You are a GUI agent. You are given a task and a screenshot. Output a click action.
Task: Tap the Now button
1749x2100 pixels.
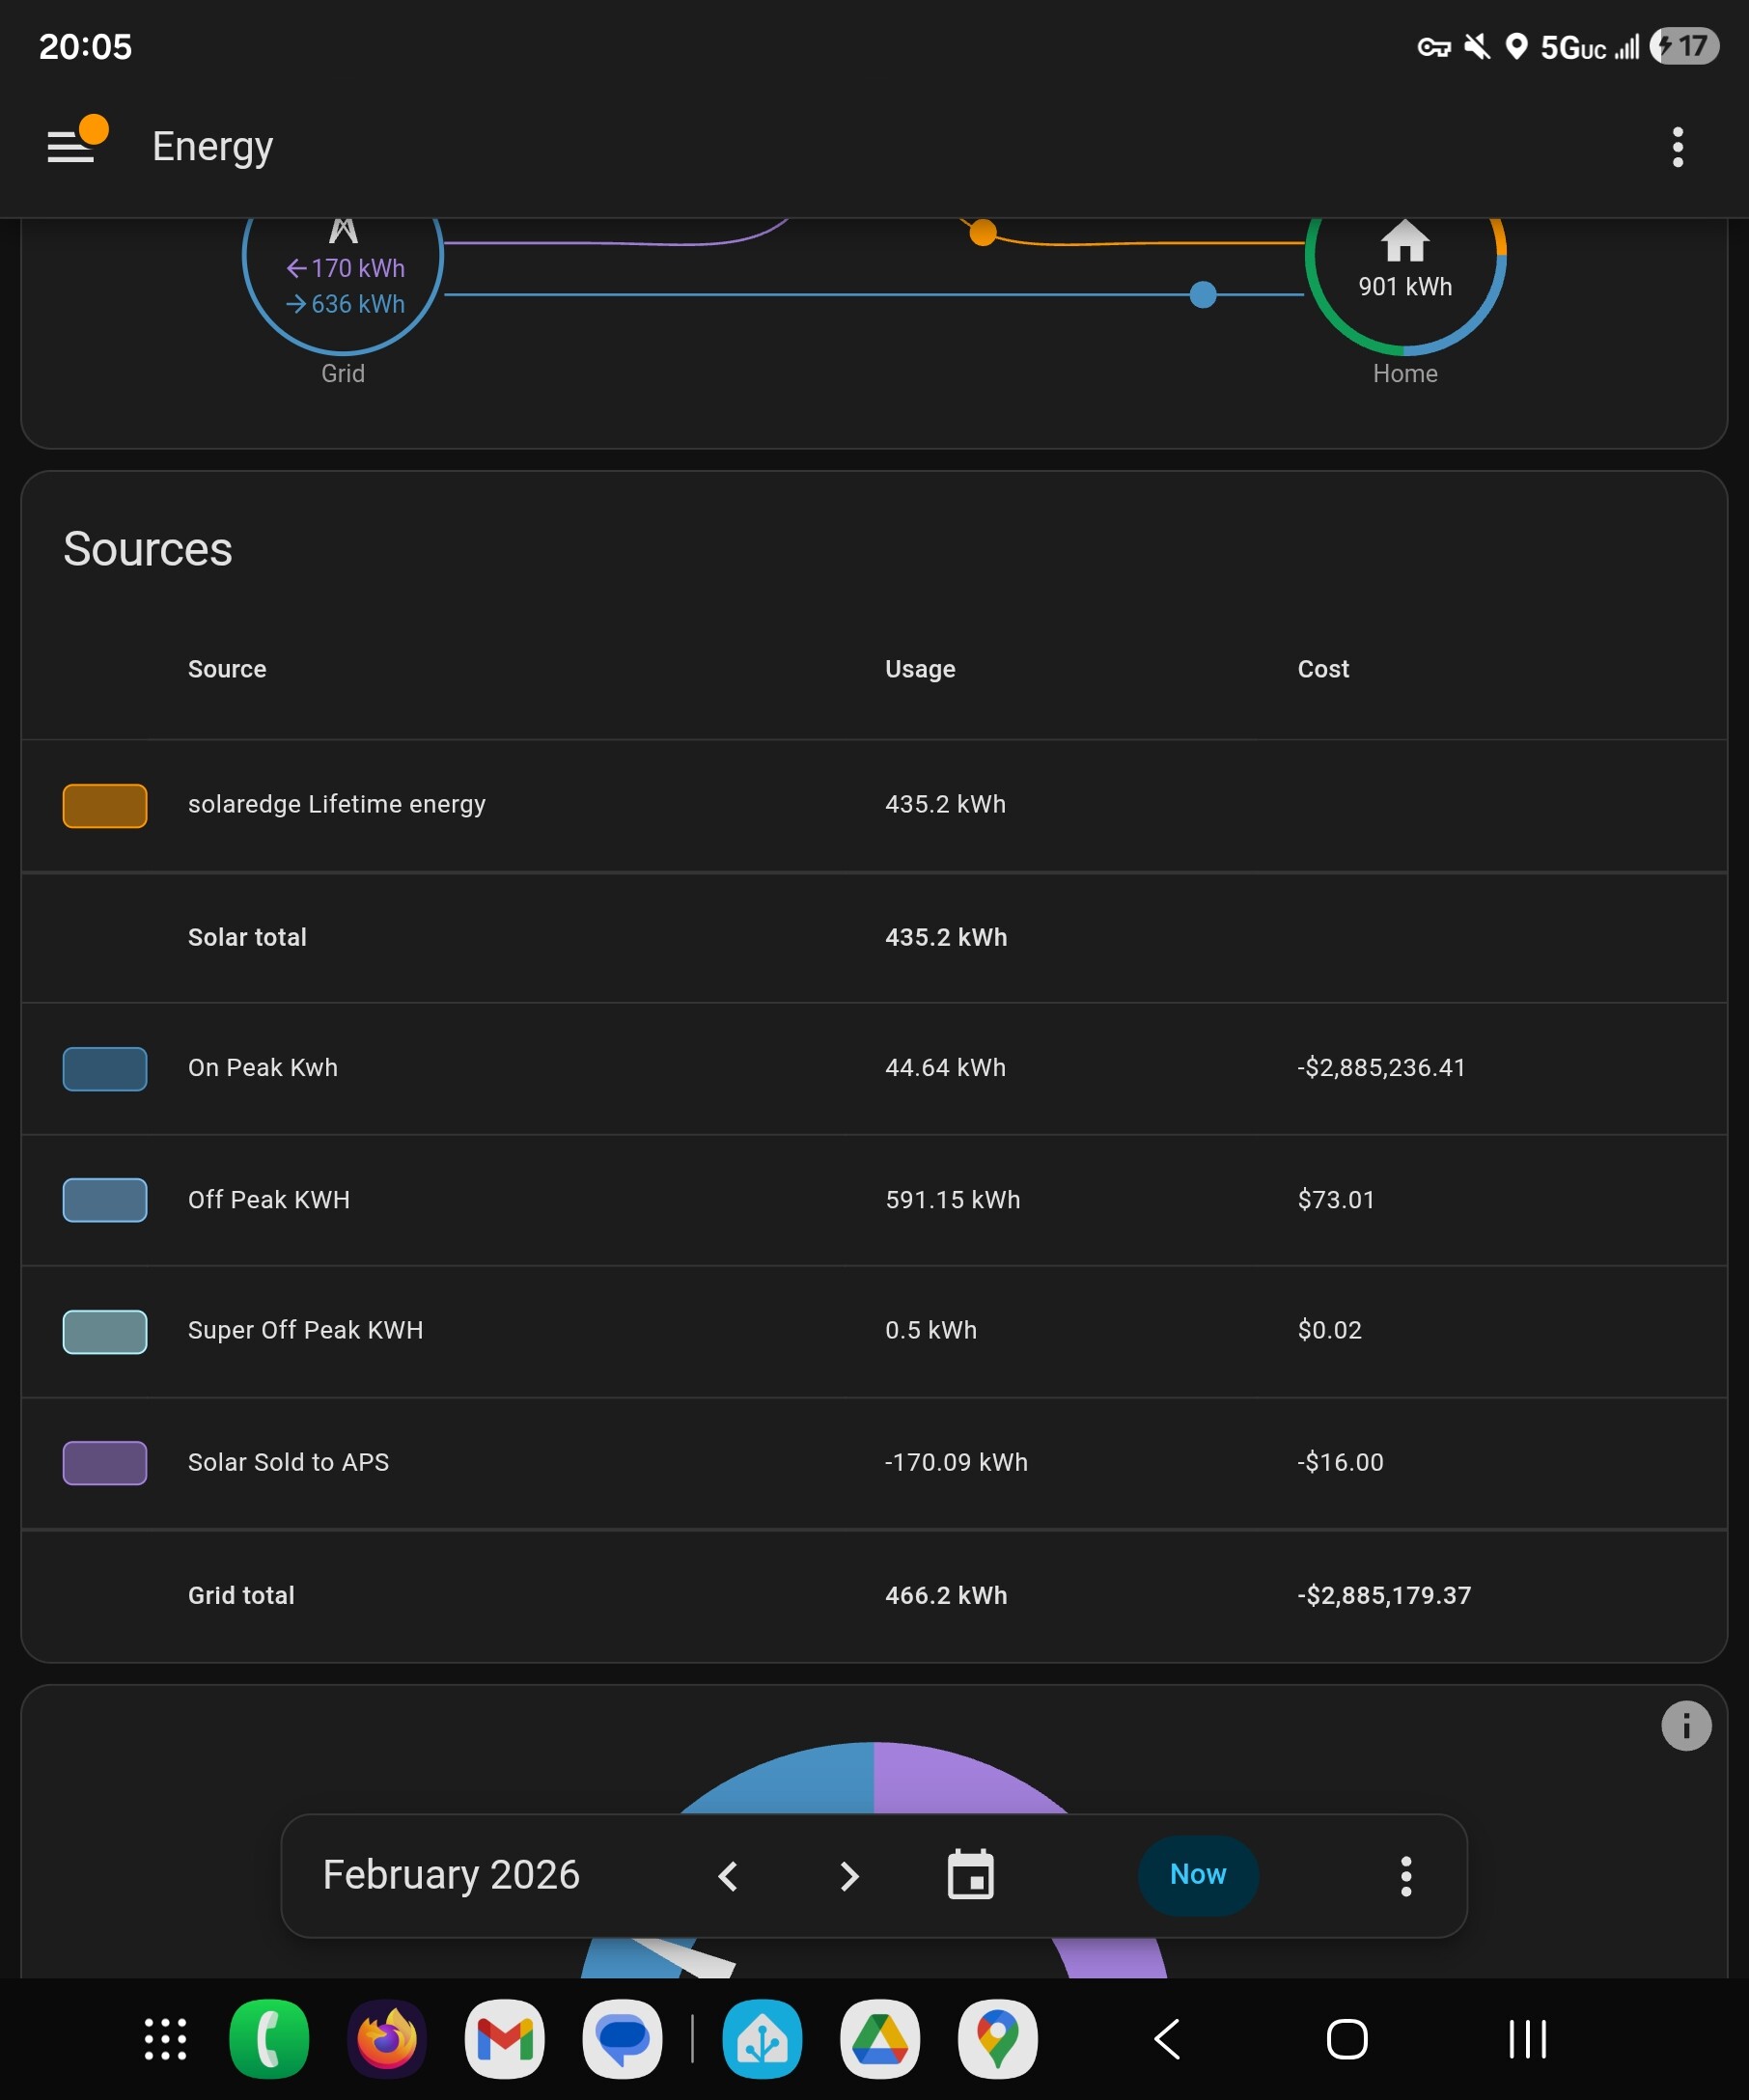(1198, 1875)
